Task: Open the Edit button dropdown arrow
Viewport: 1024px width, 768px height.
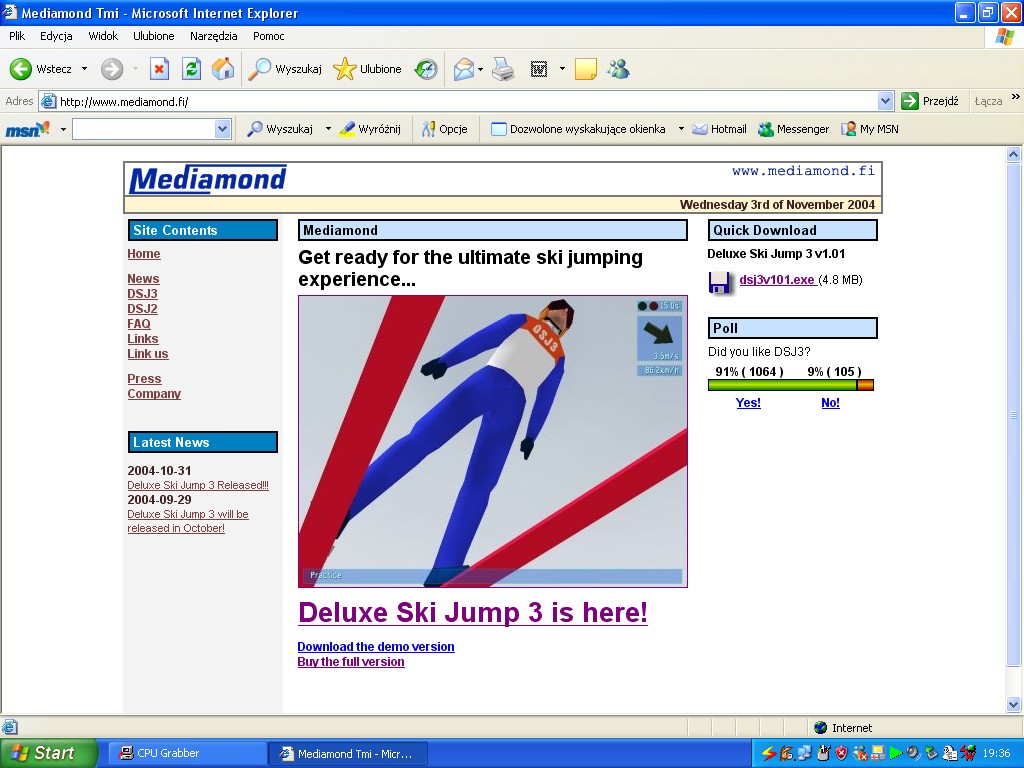Action: pyautogui.click(x=562, y=69)
